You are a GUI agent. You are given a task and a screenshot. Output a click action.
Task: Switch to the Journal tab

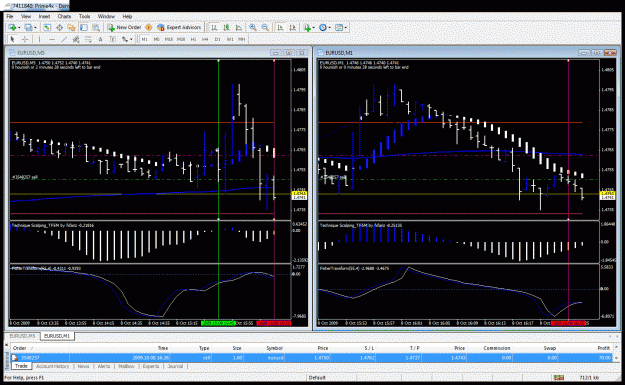point(175,366)
